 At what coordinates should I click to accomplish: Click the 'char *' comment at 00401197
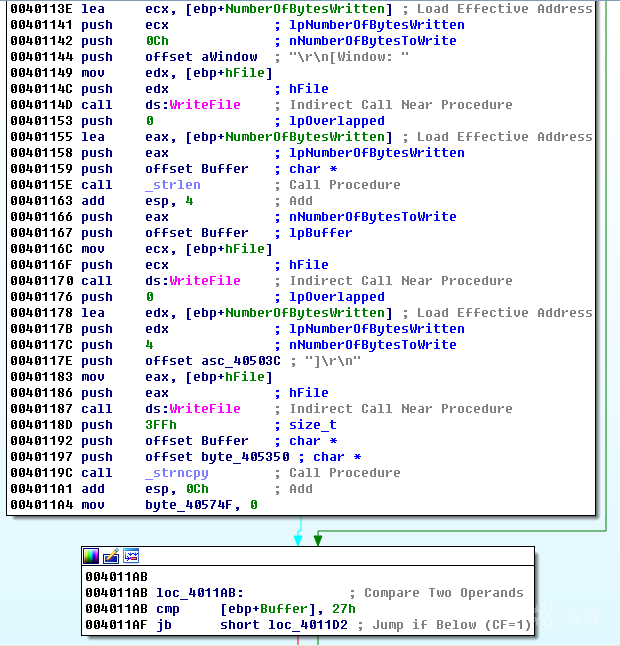(337, 457)
